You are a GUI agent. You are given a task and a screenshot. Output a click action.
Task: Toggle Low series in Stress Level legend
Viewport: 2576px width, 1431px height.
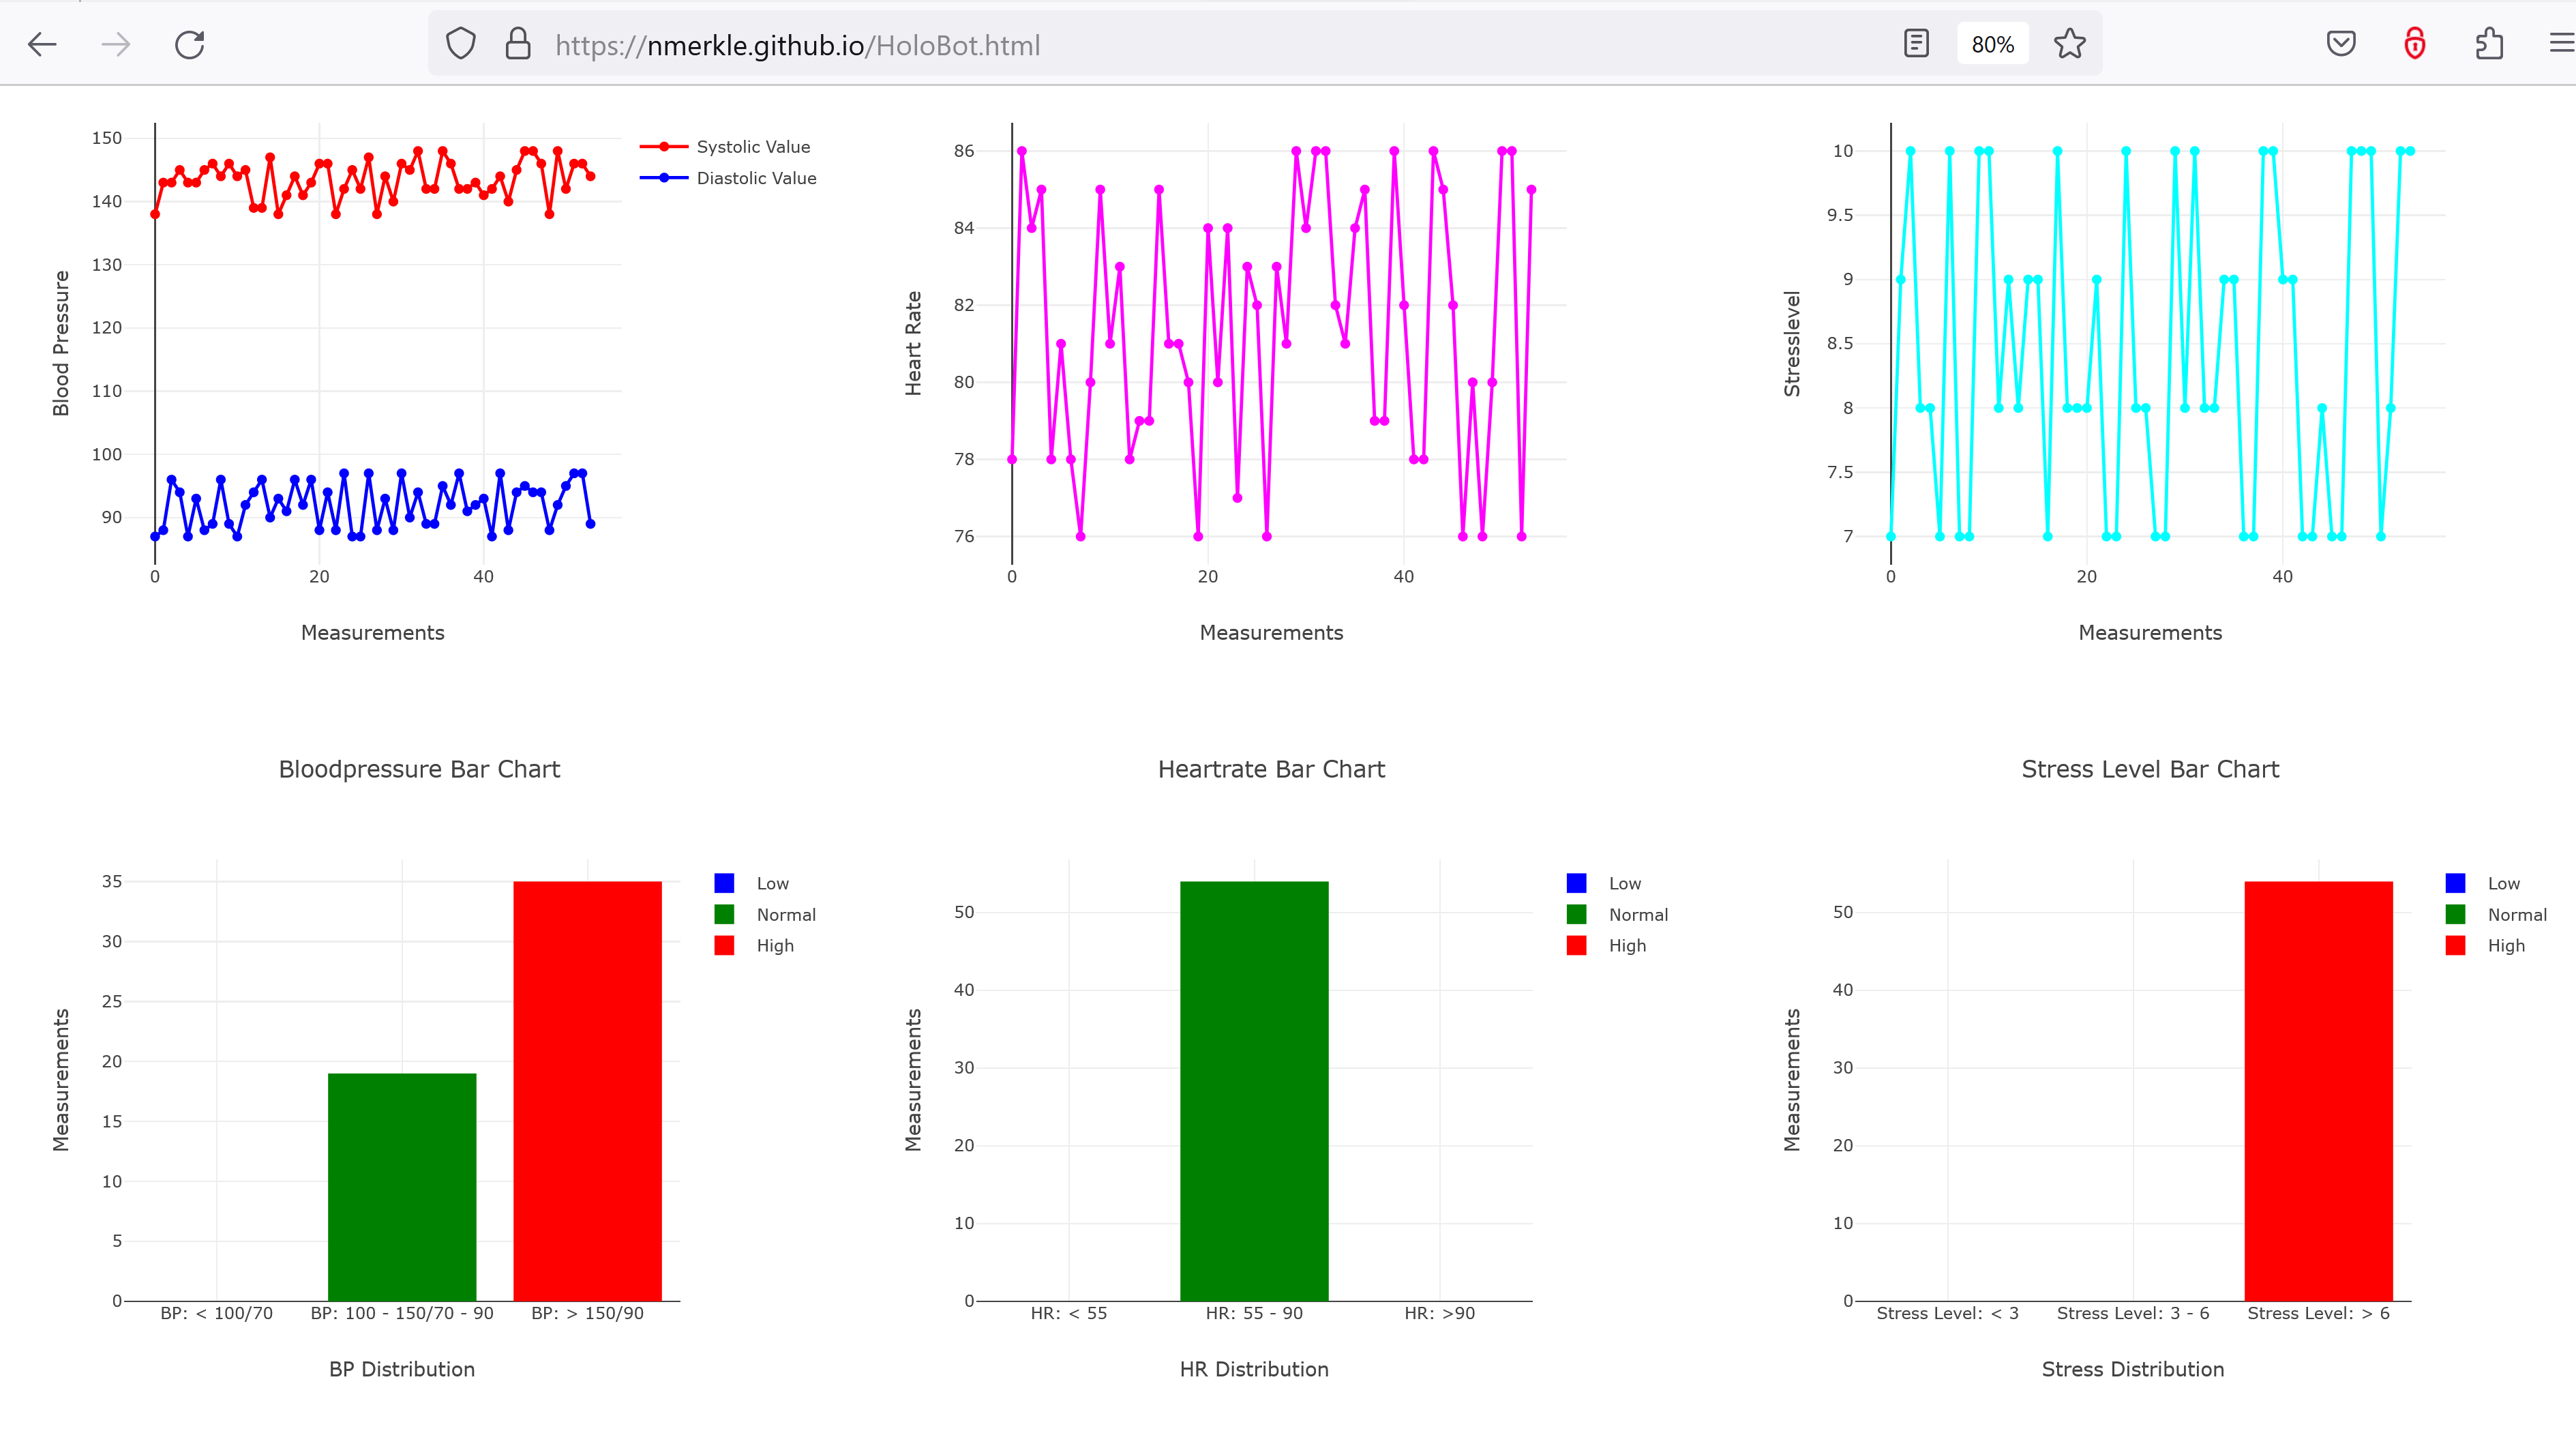pos(2483,883)
